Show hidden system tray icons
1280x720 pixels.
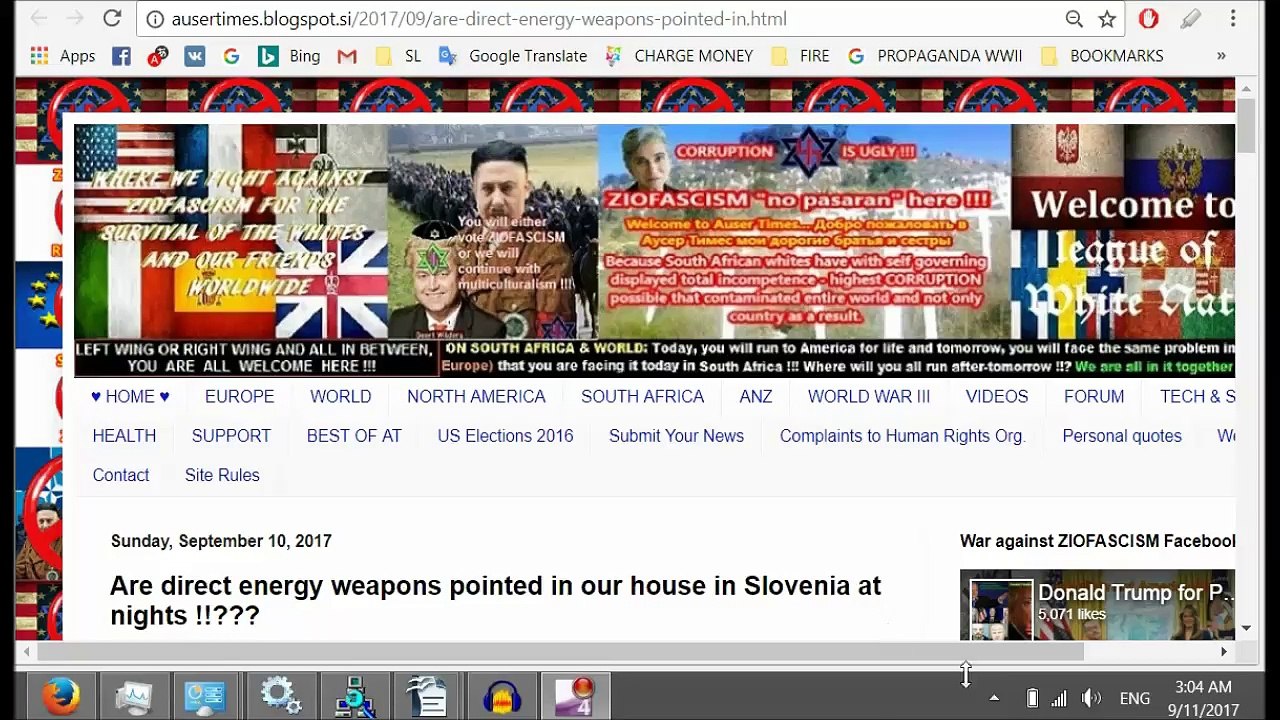click(994, 698)
